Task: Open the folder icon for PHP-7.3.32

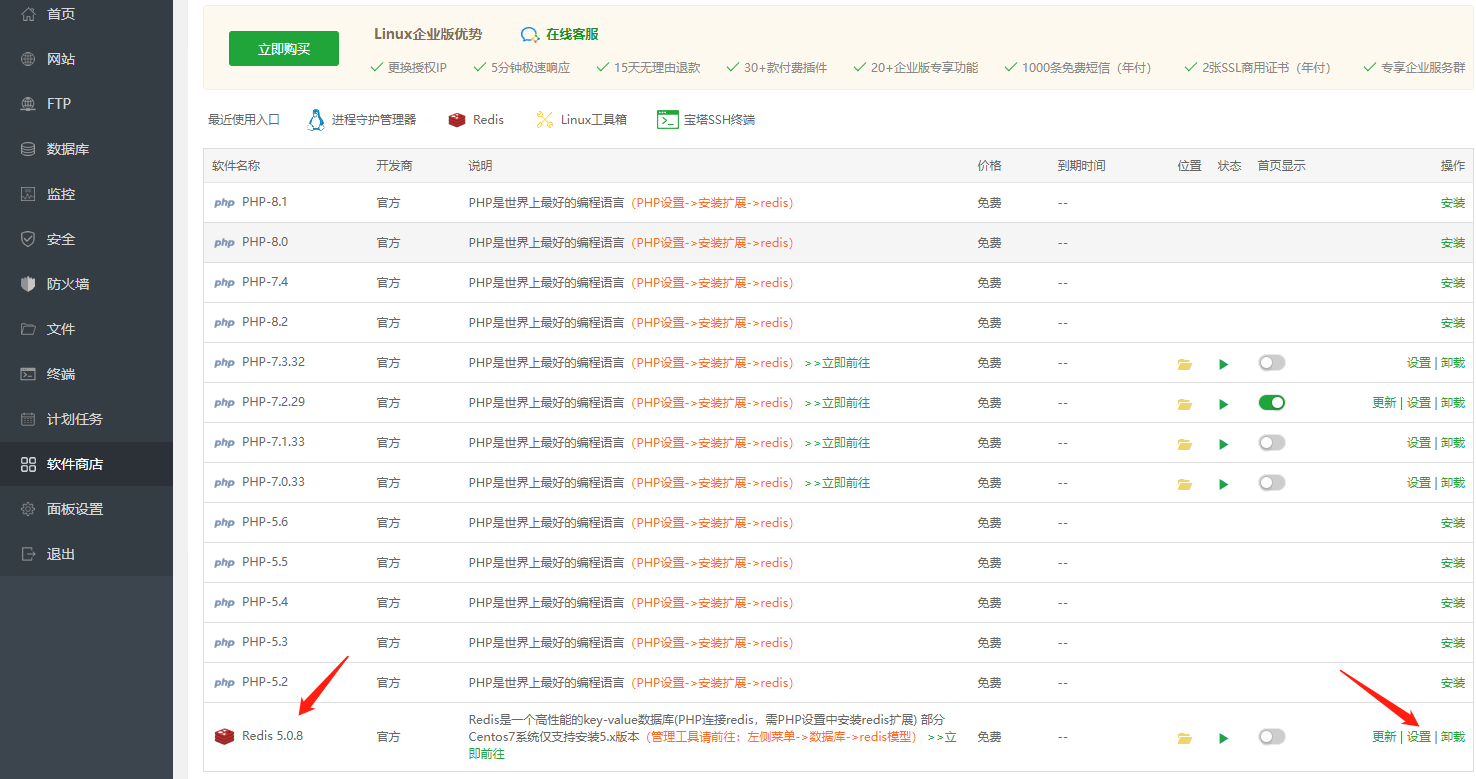Action: point(1185,364)
